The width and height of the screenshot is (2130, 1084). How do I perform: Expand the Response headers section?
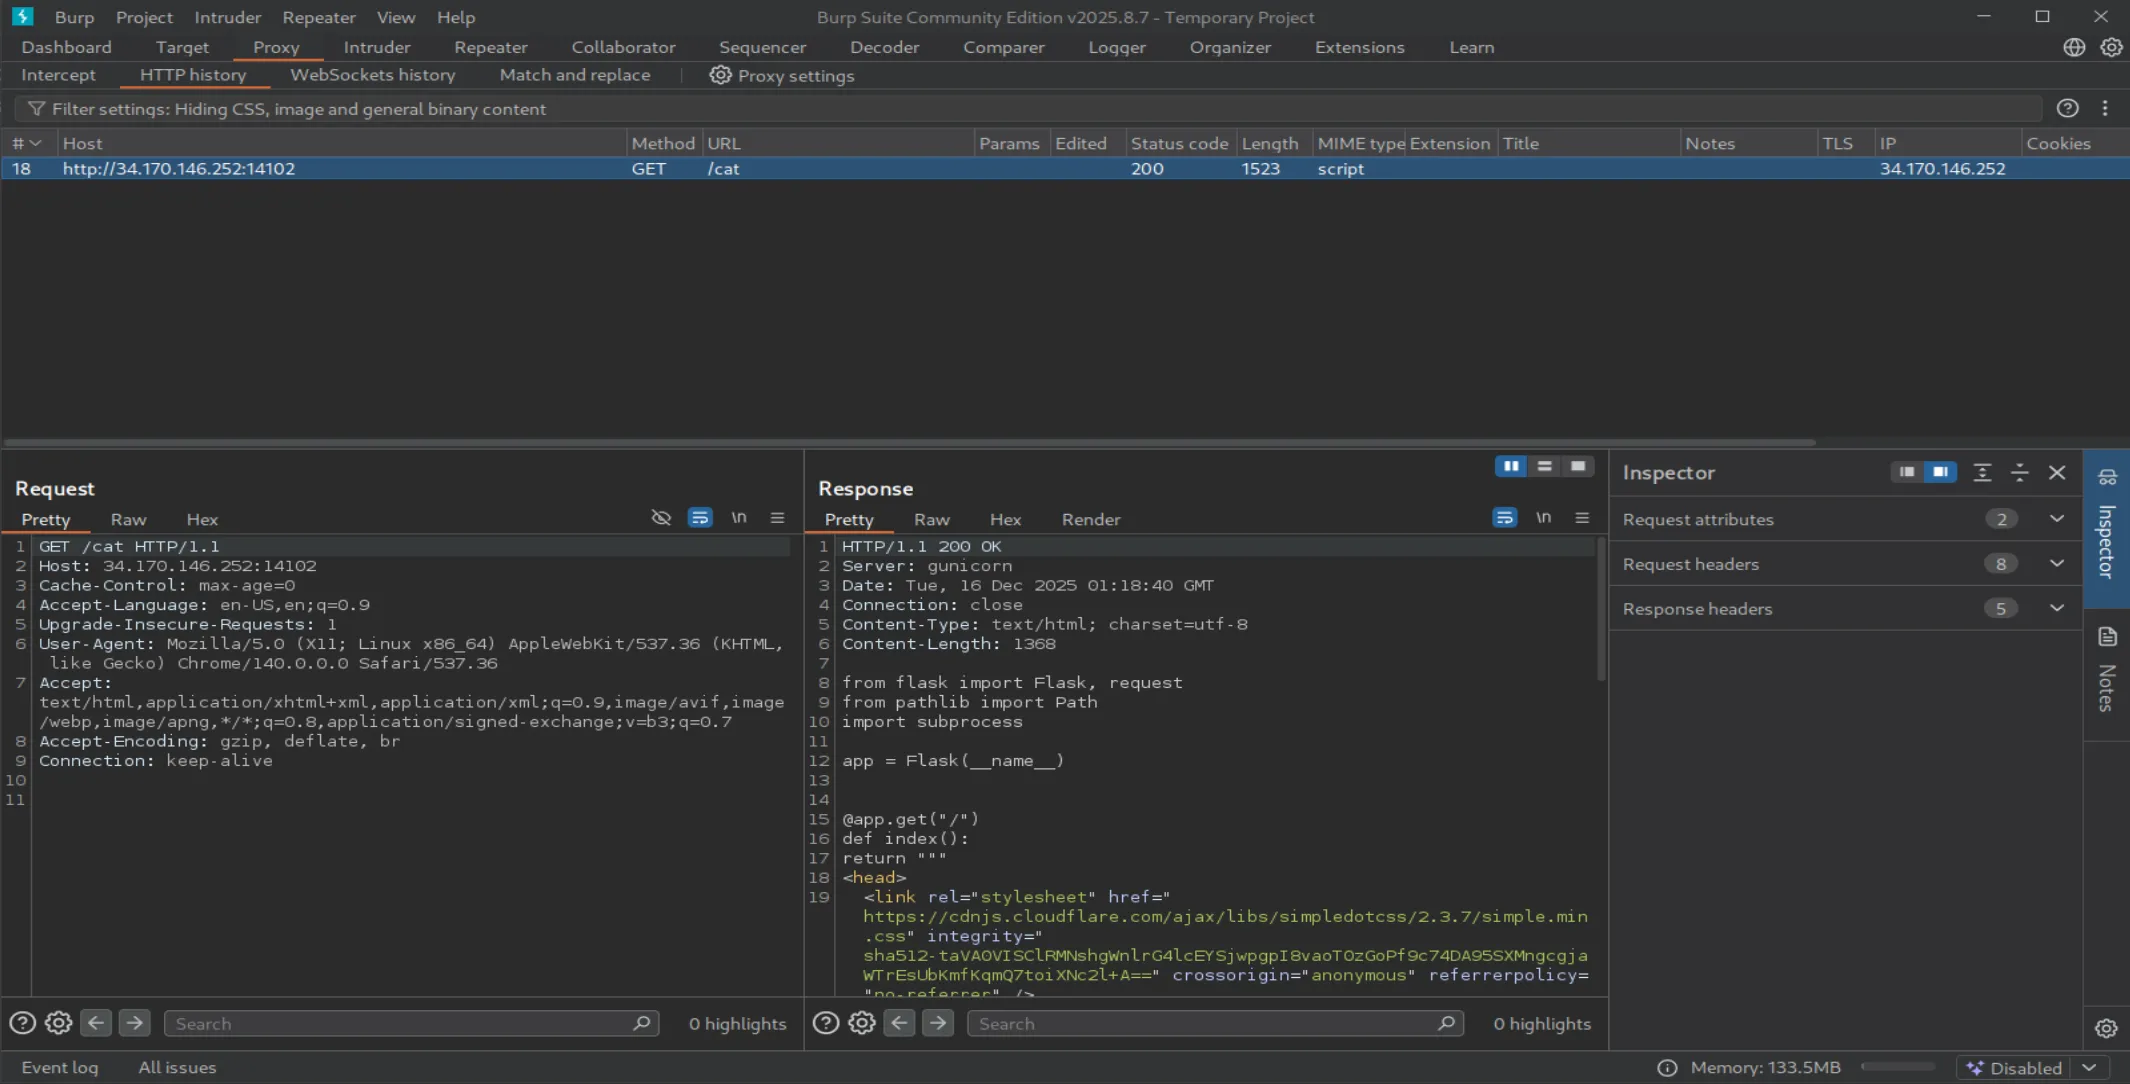coord(2057,608)
